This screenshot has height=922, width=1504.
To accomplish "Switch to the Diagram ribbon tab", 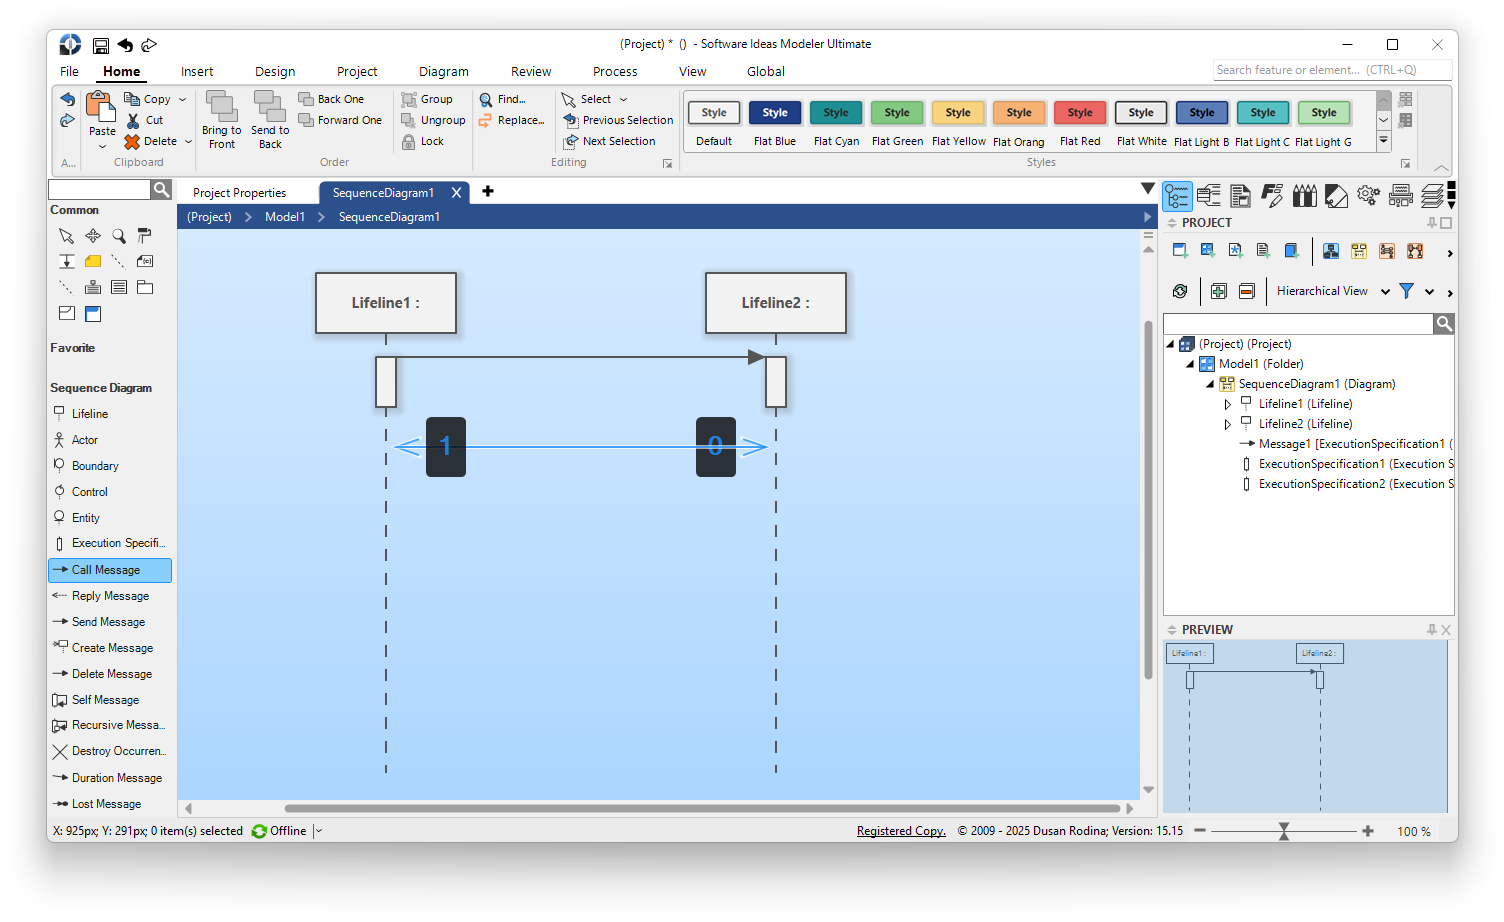I will coord(443,71).
